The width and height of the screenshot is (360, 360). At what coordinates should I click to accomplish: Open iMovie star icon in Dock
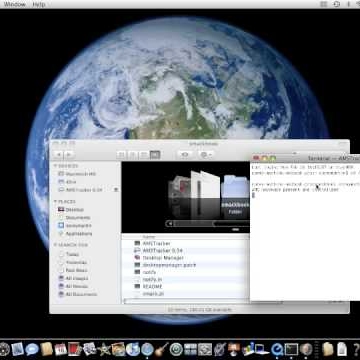tap(104, 349)
